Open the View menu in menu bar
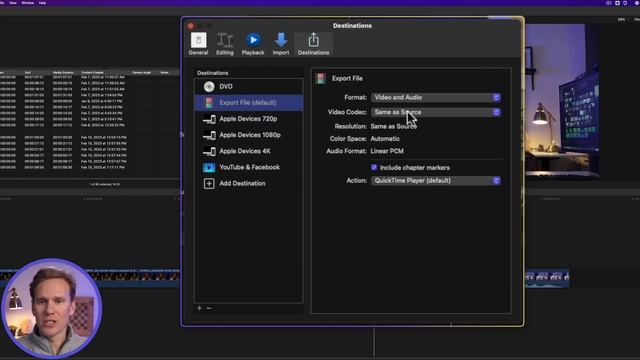 [x=13, y=3]
